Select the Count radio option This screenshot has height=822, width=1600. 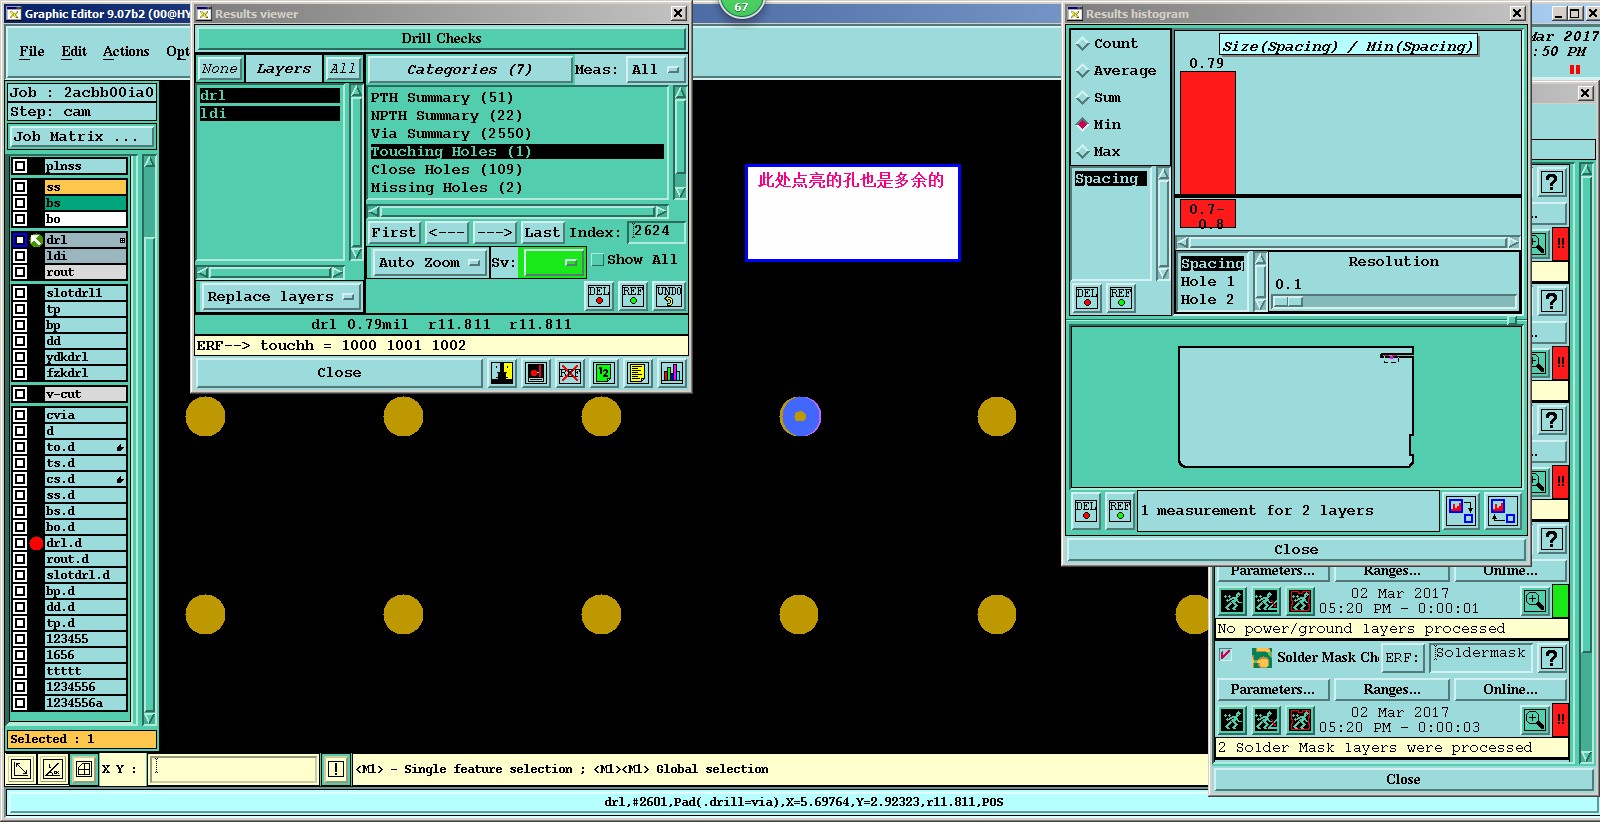(x=1082, y=44)
